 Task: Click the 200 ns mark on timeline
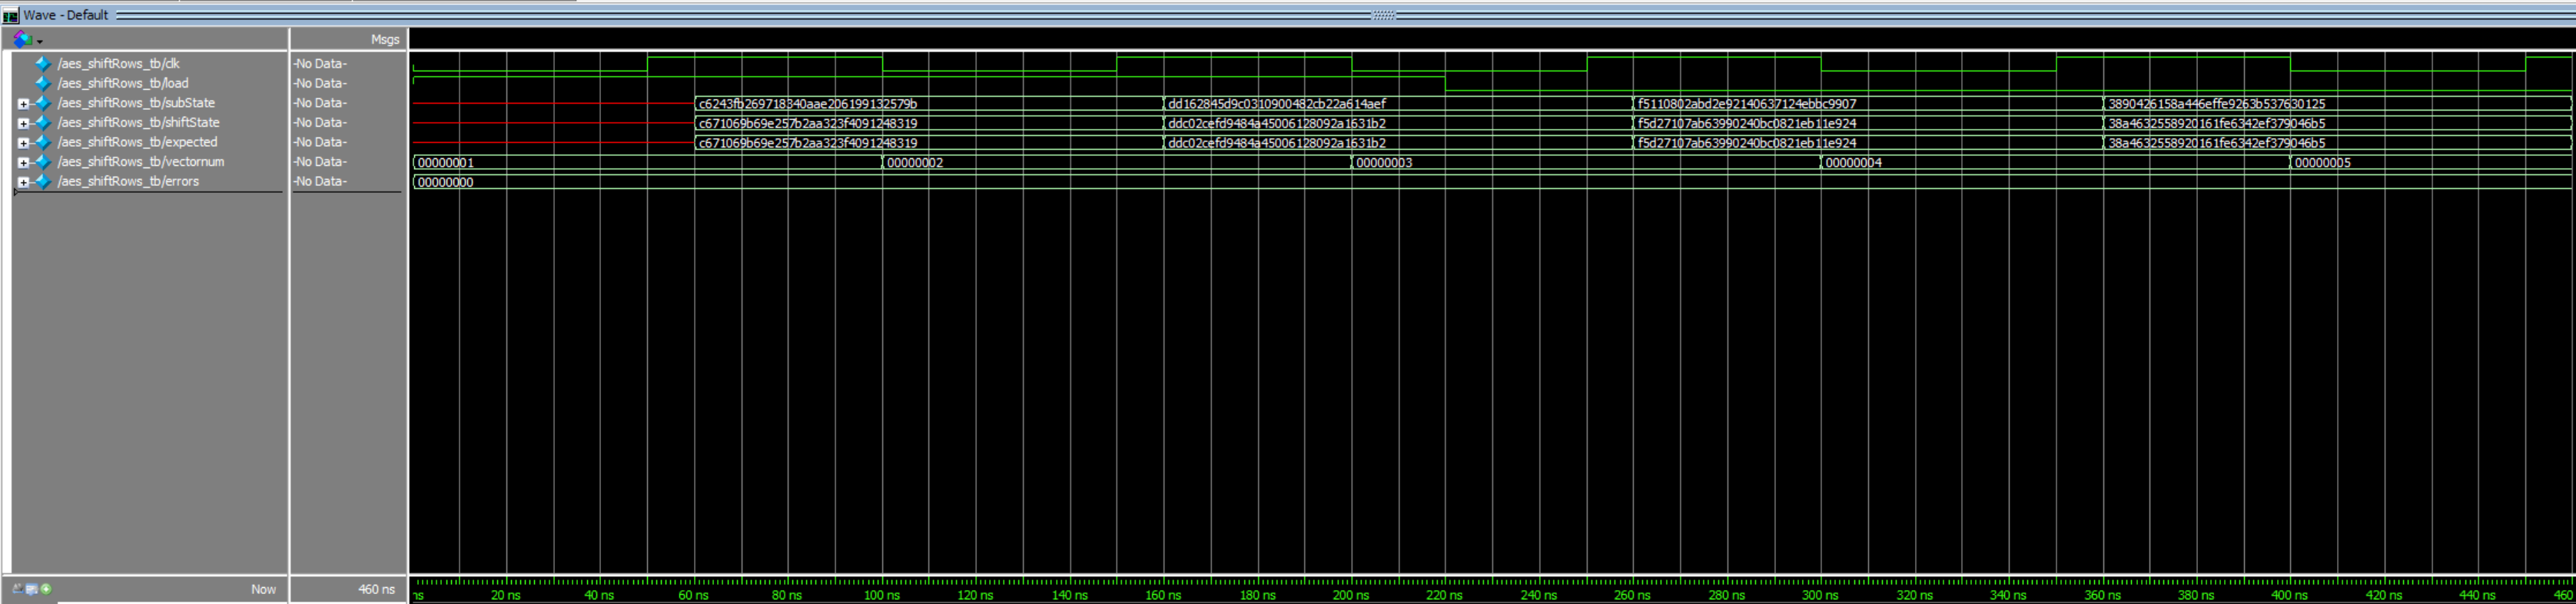click(x=1351, y=595)
